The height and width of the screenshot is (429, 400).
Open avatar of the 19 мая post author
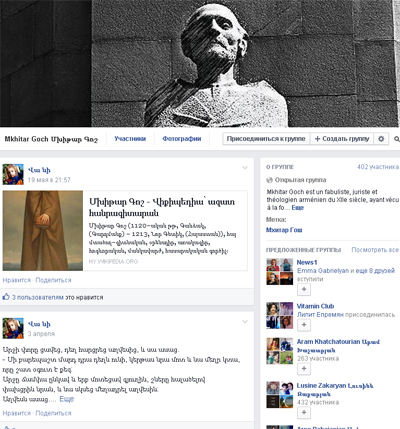(13, 174)
